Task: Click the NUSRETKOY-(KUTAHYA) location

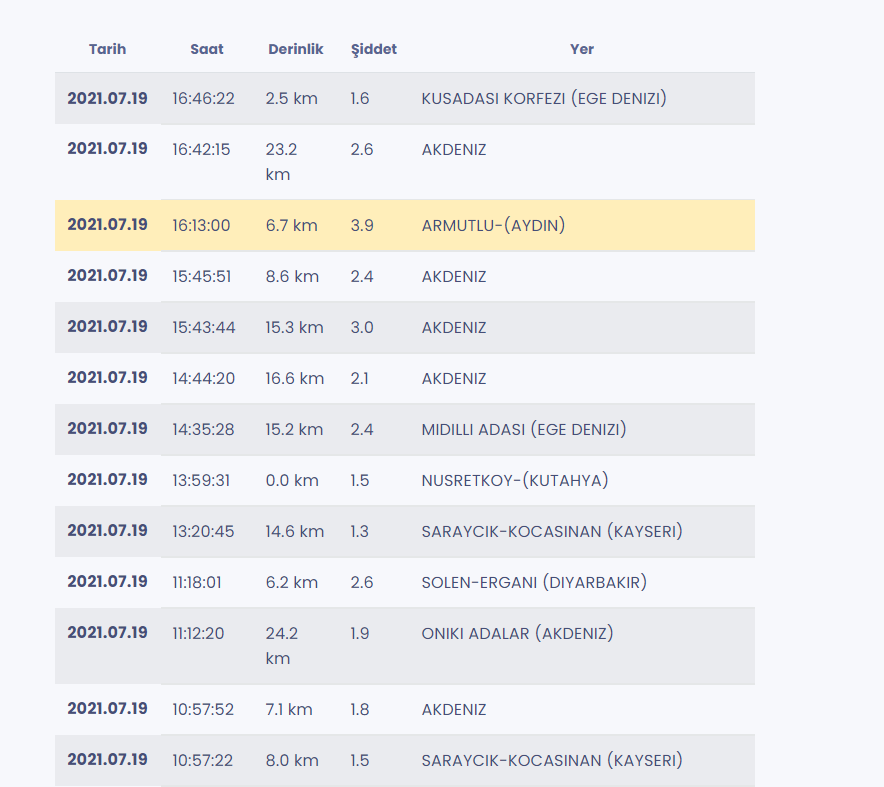Action: pyautogui.click(x=515, y=480)
